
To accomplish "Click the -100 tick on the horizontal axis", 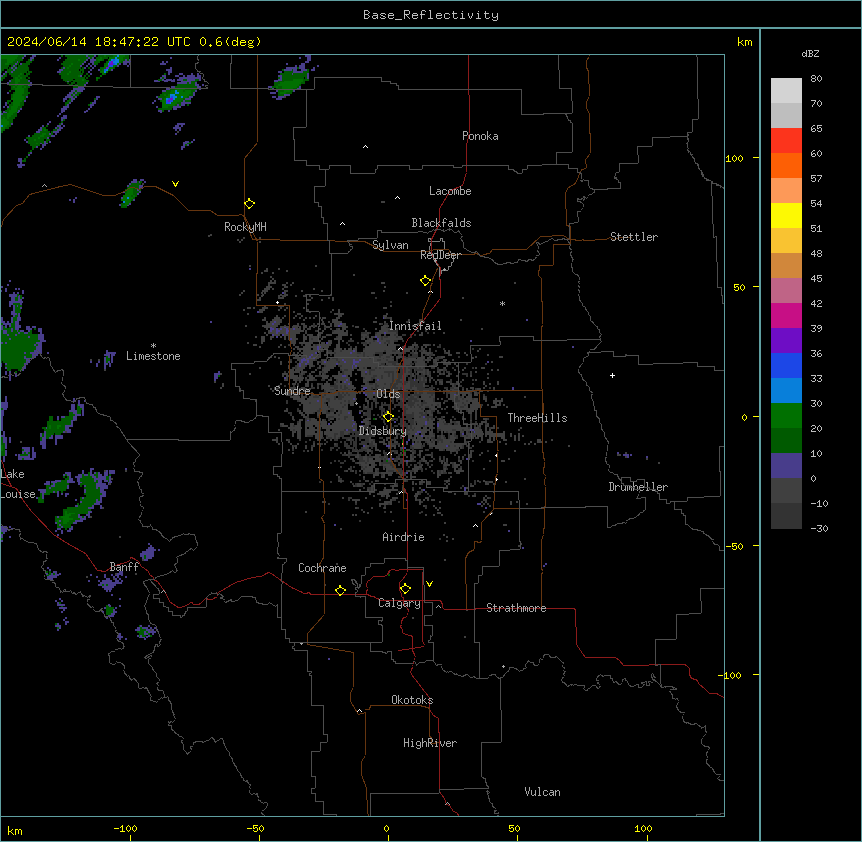I will click(125, 828).
